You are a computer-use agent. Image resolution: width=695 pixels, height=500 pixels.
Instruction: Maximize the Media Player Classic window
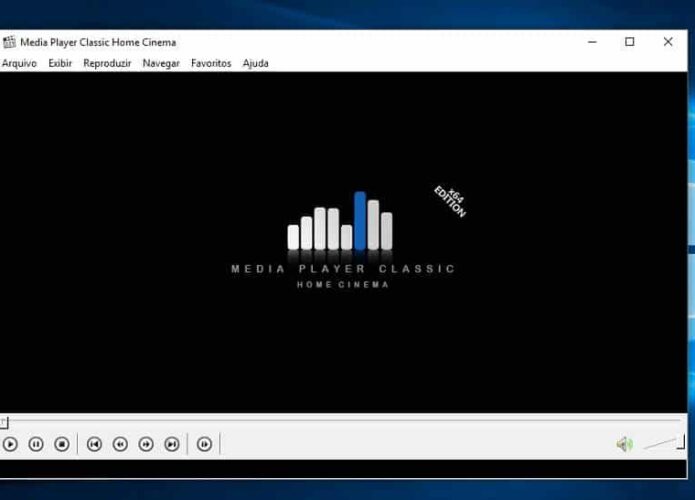[629, 42]
